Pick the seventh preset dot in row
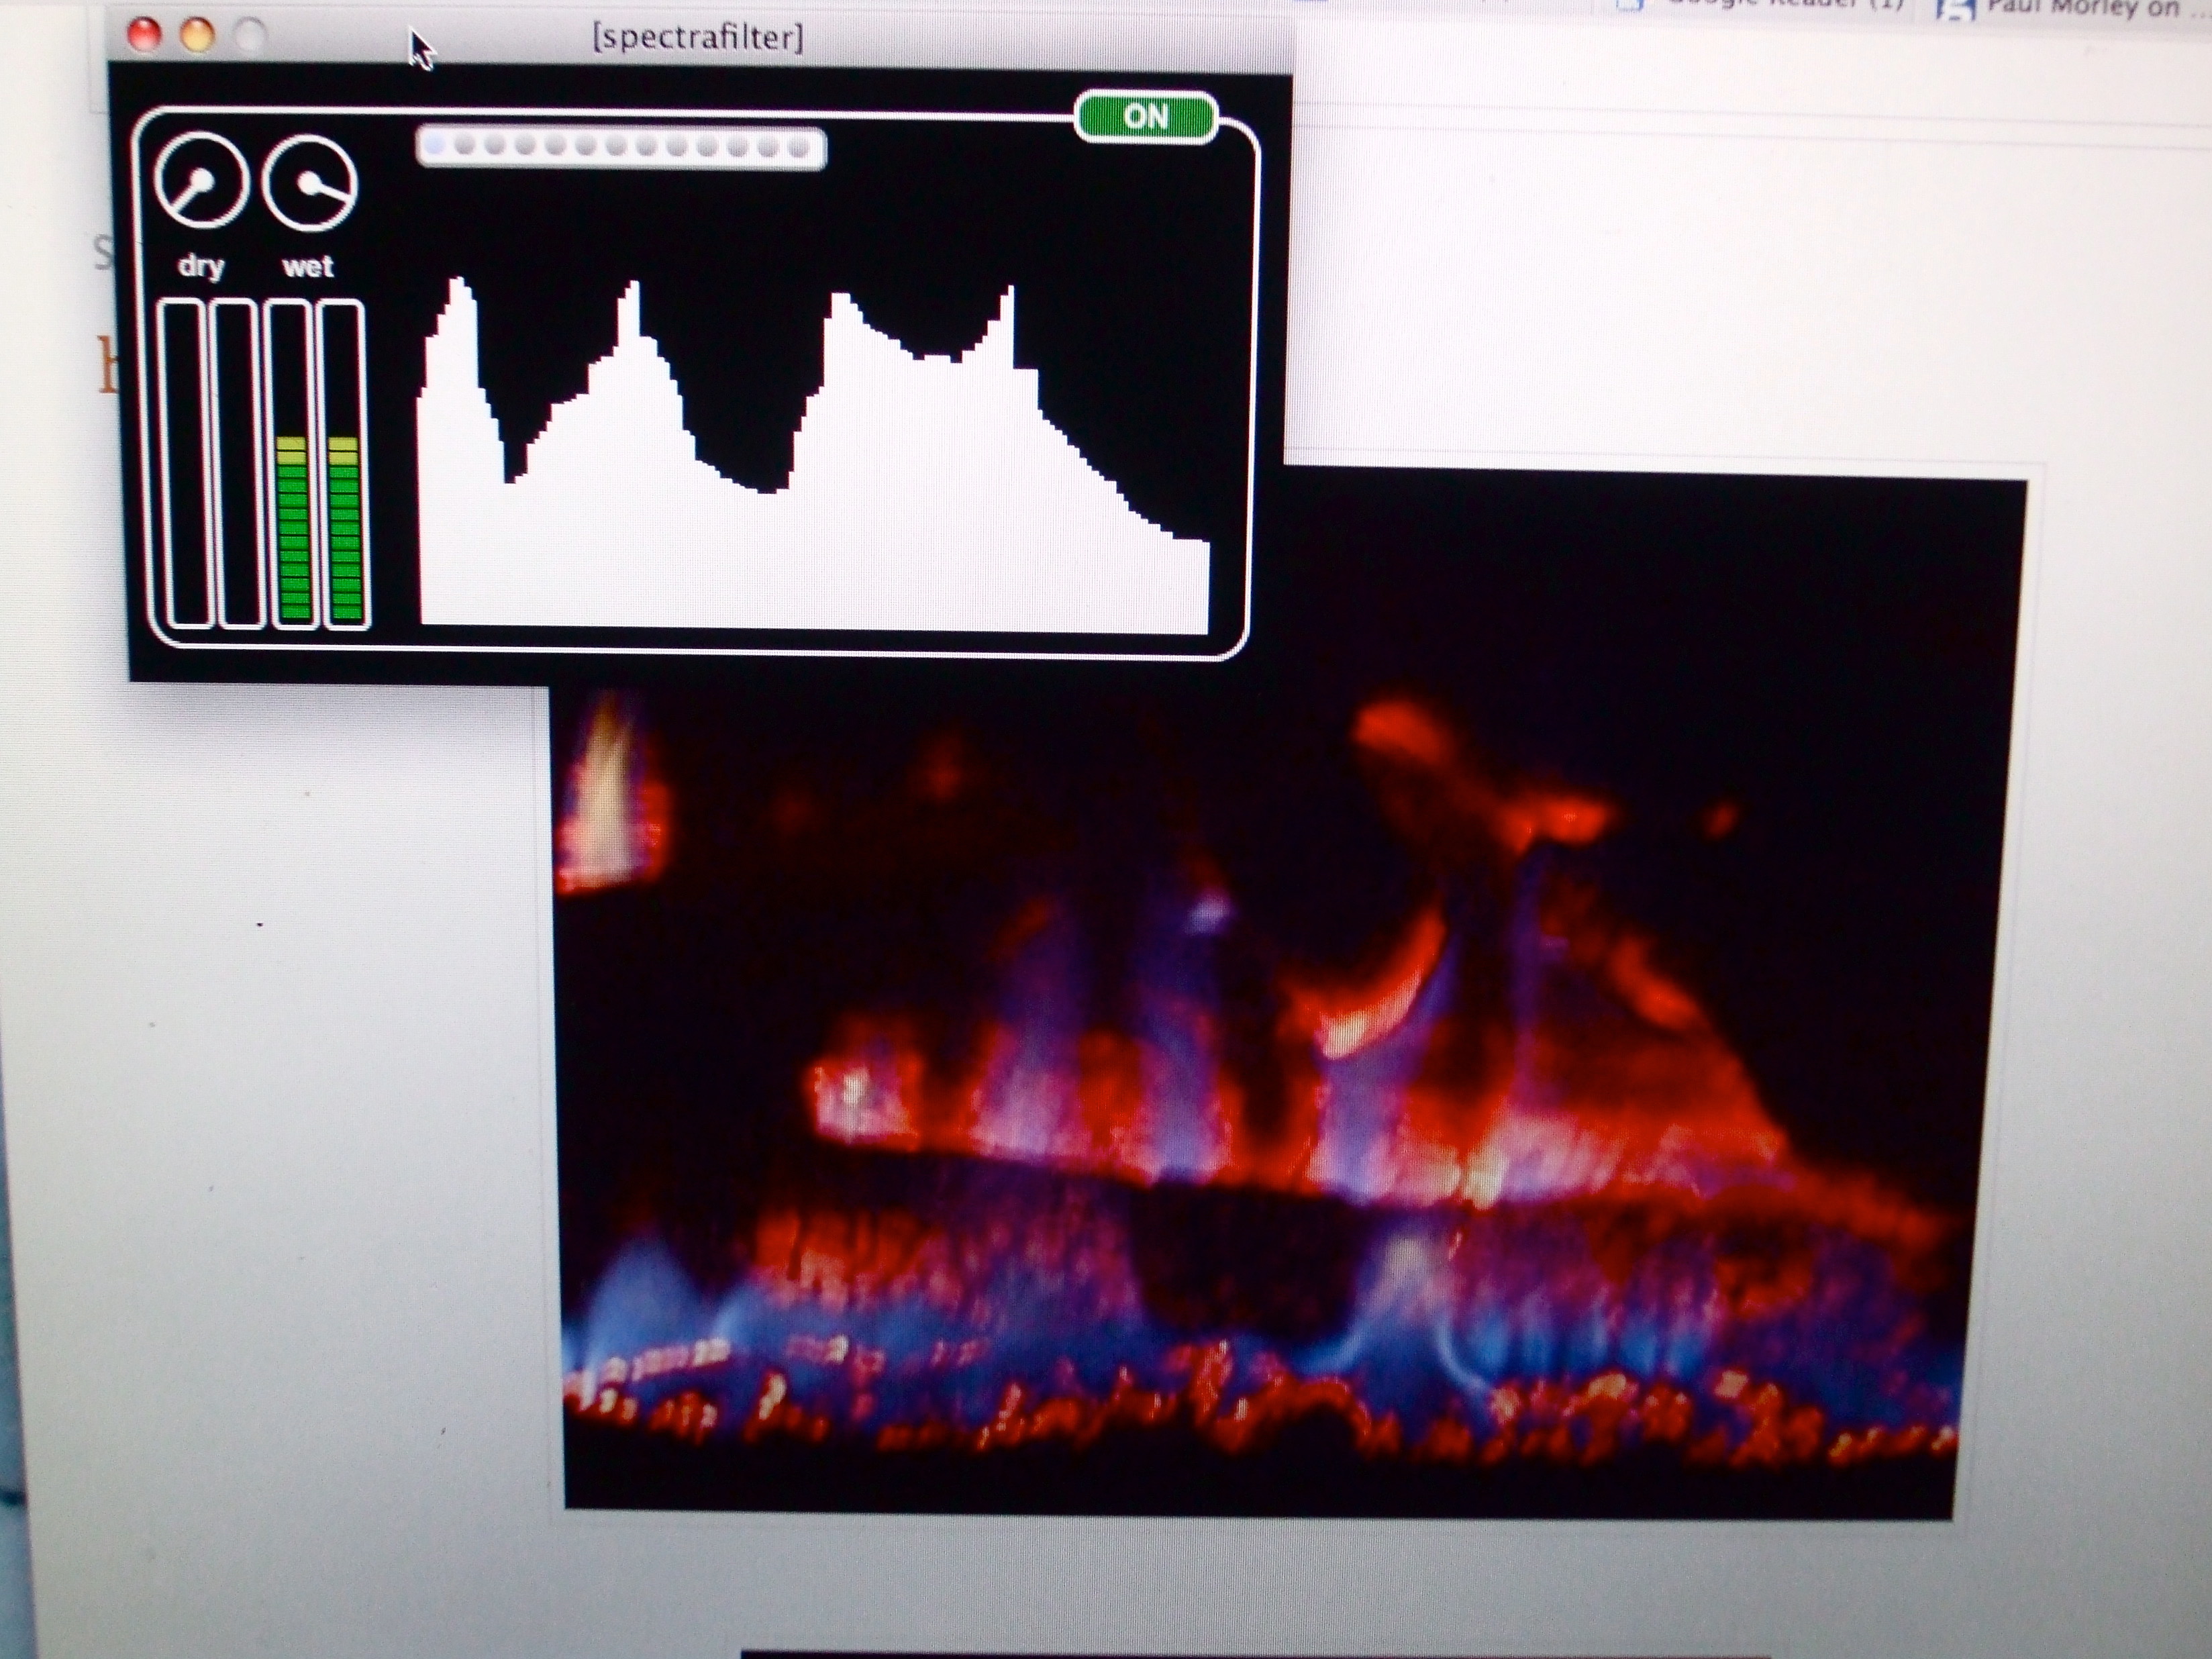Image resolution: width=2212 pixels, height=1659 pixels. tap(616, 148)
